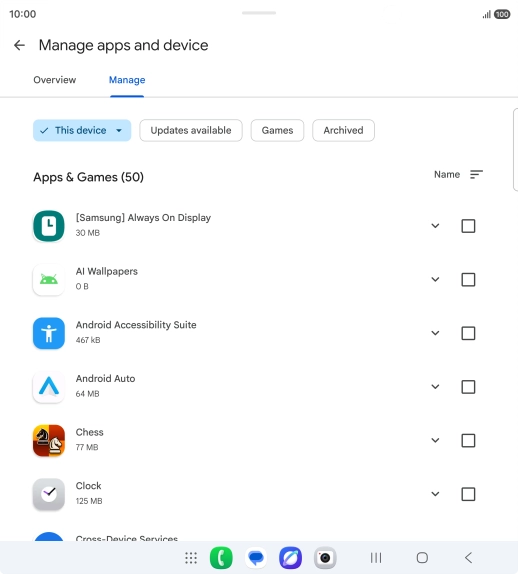
Task: Tap the Clock app icon
Action: pyautogui.click(x=49, y=494)
